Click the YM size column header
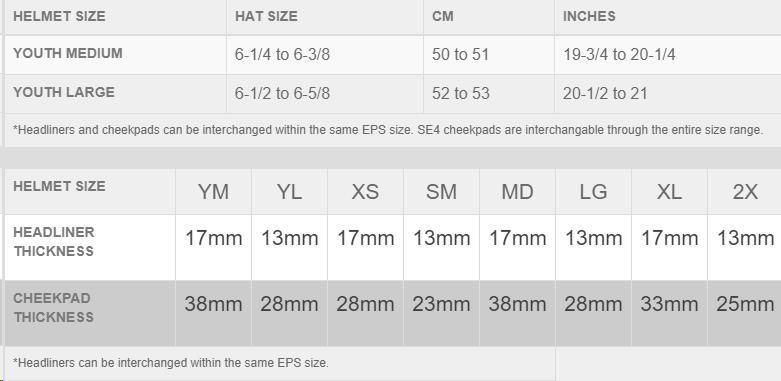 pos(213,192)
